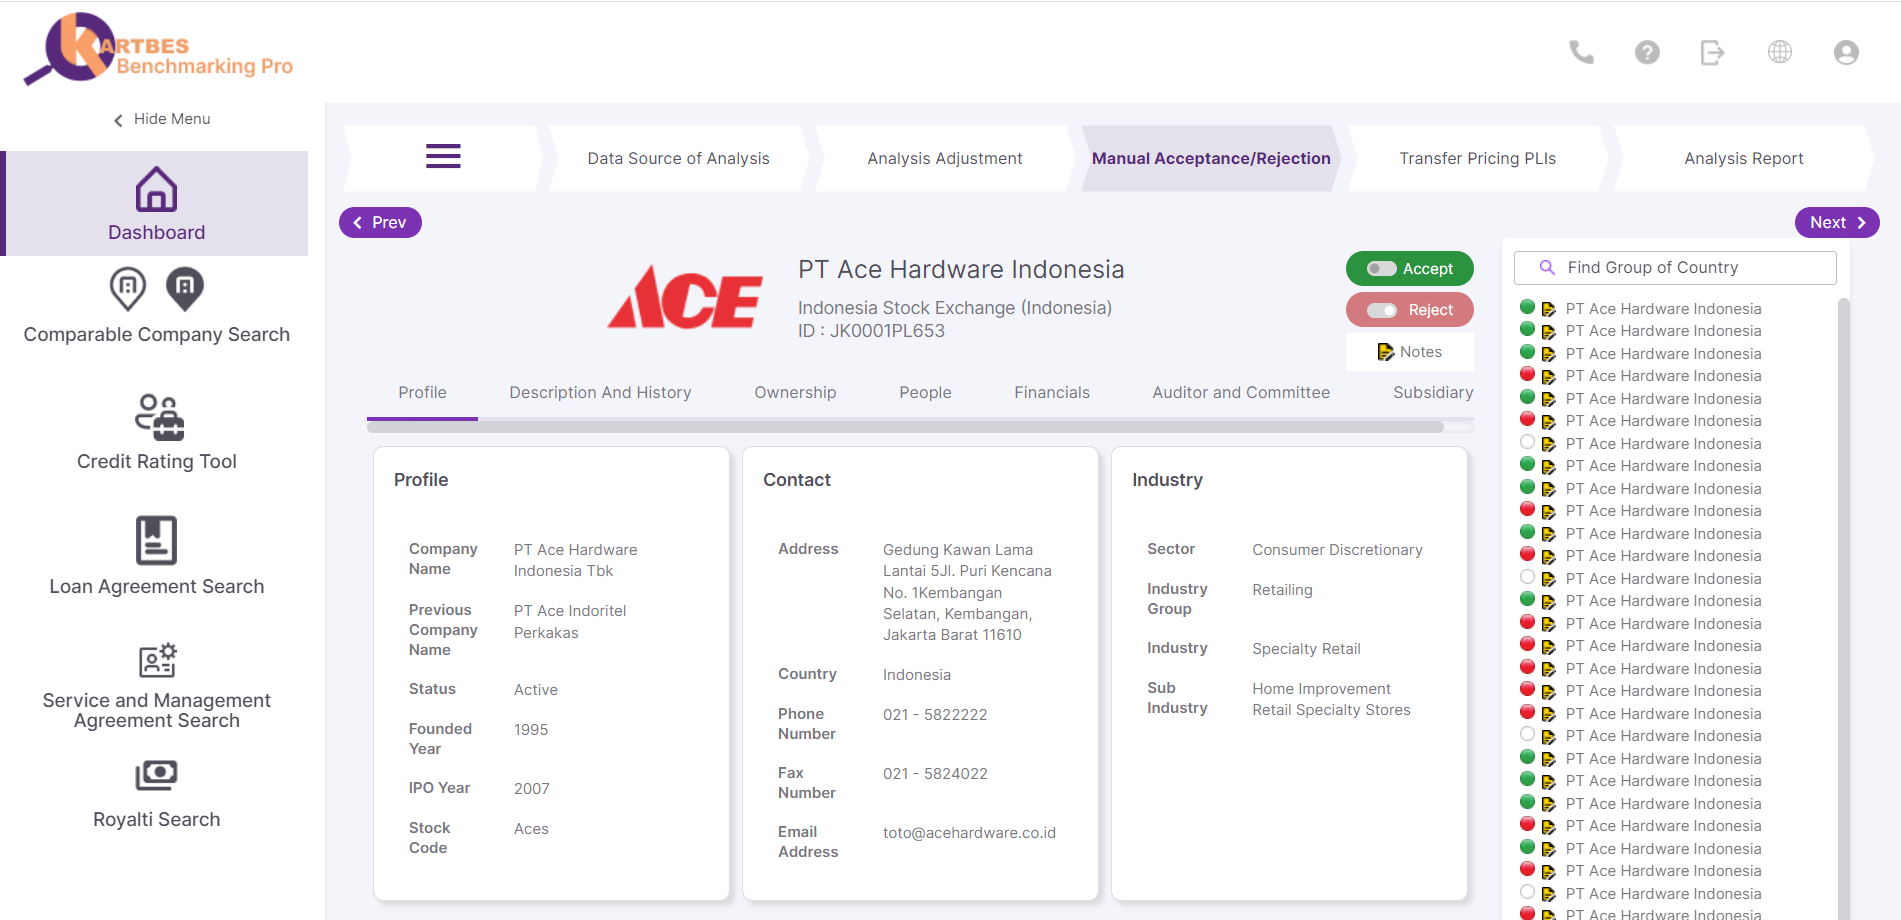Screen dimensions: 1901x920
Task: Go to Analysis Report step
Action: click(1743, 158)
